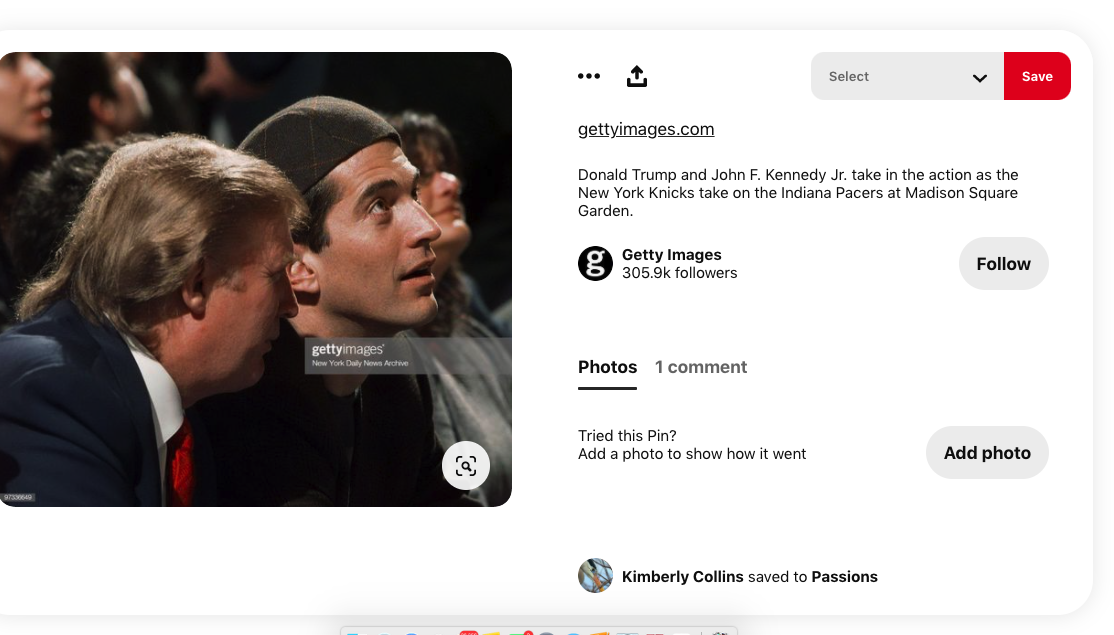The image size is (1114, 635).
Task: Click the share/upload arrow icon
Action: tap(637, 76)
